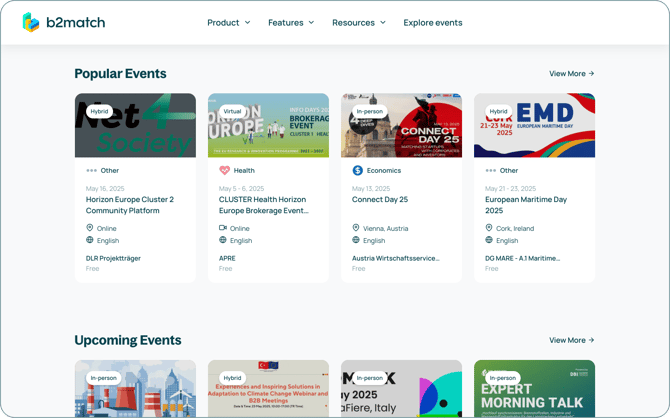This screenshot has width=670, height=418.
Task: Select the DLR Projektträger organizer text
Action: (113, 258)
